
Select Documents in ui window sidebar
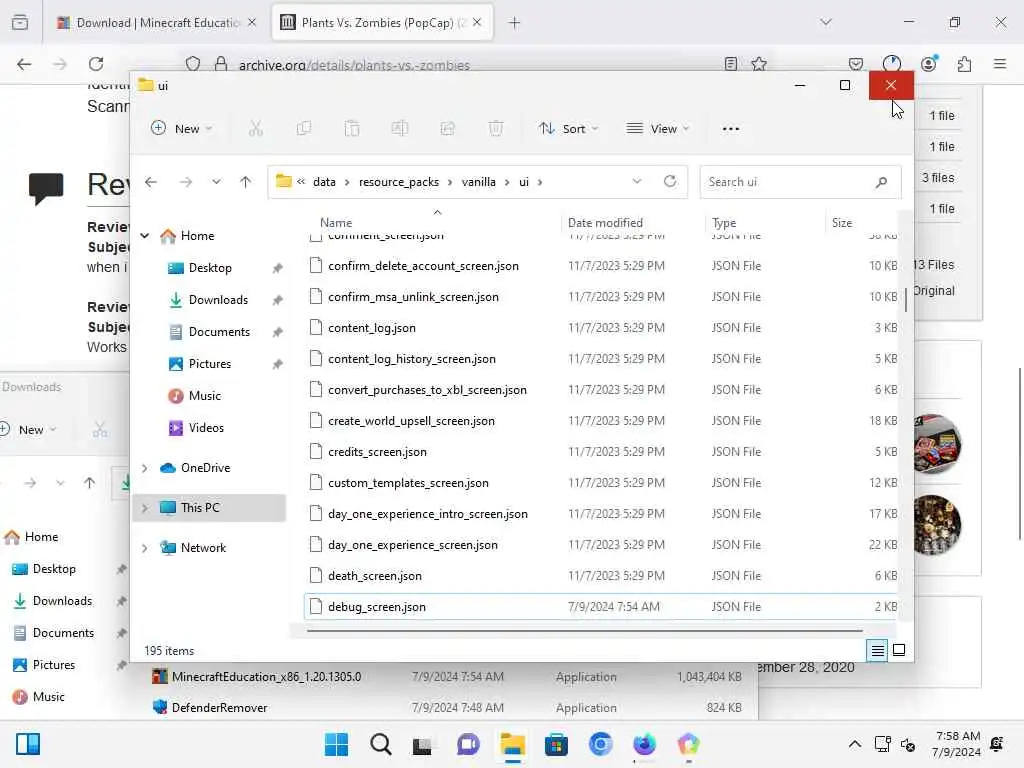click(219, 332)
